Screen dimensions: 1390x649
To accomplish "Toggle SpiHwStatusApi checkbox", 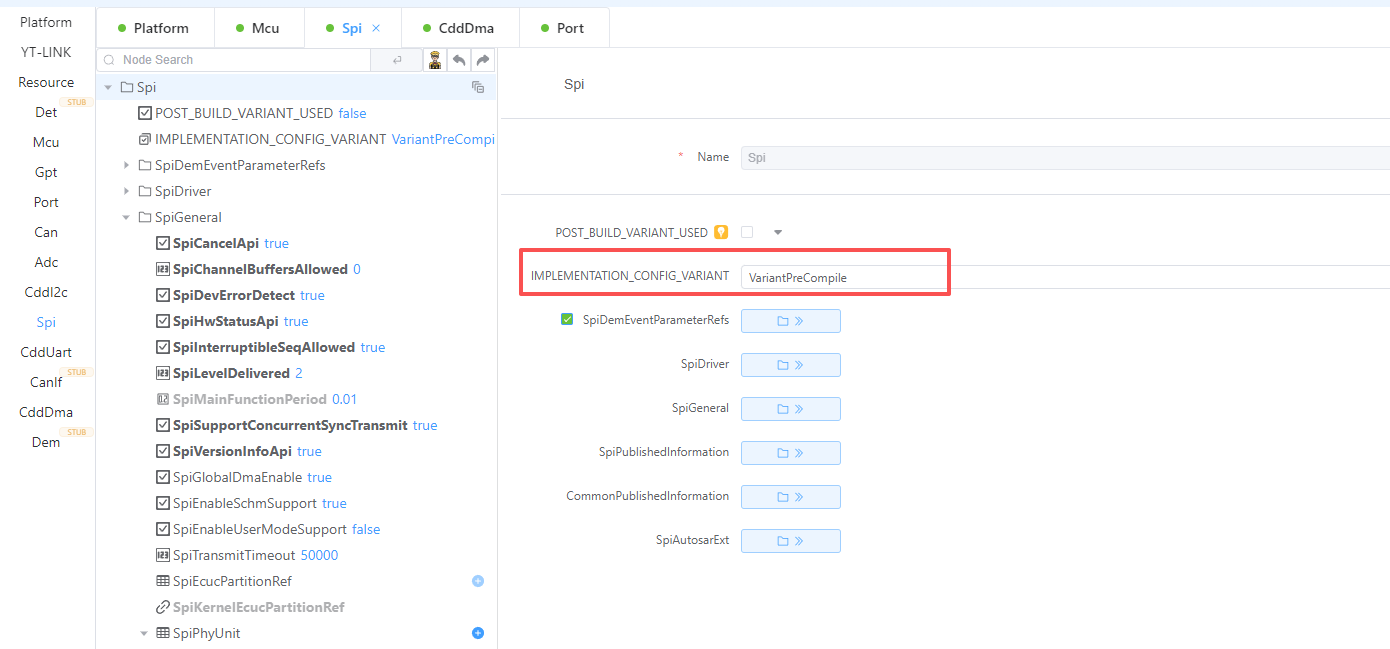I will click(163, 321).
